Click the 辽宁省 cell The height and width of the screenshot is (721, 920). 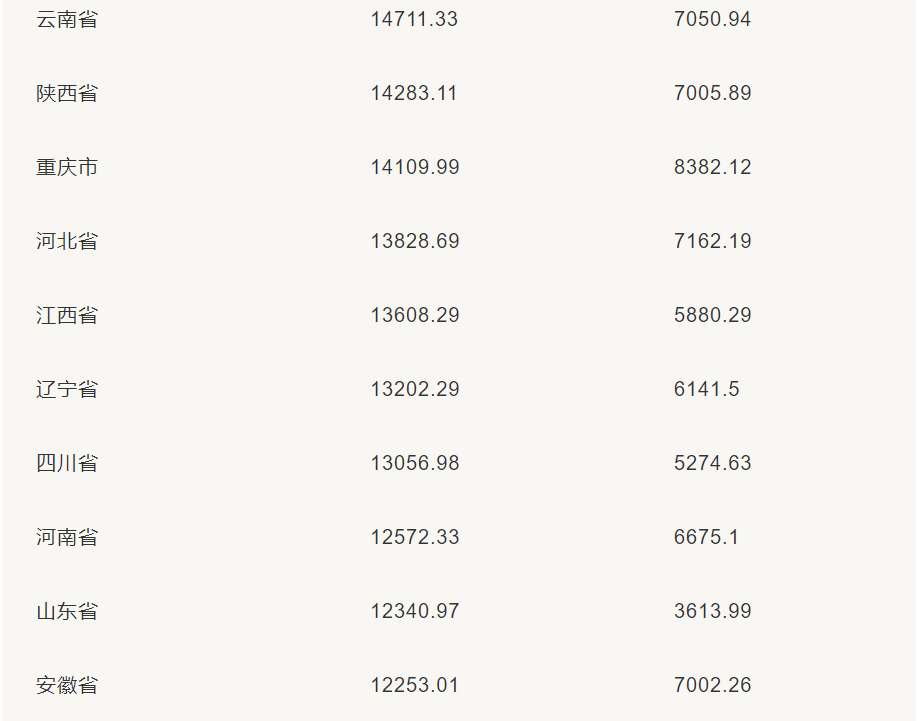point(67,389)
